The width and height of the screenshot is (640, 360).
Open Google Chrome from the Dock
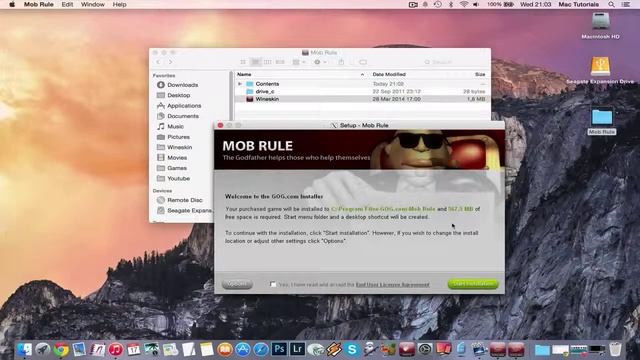pos(61,349)
